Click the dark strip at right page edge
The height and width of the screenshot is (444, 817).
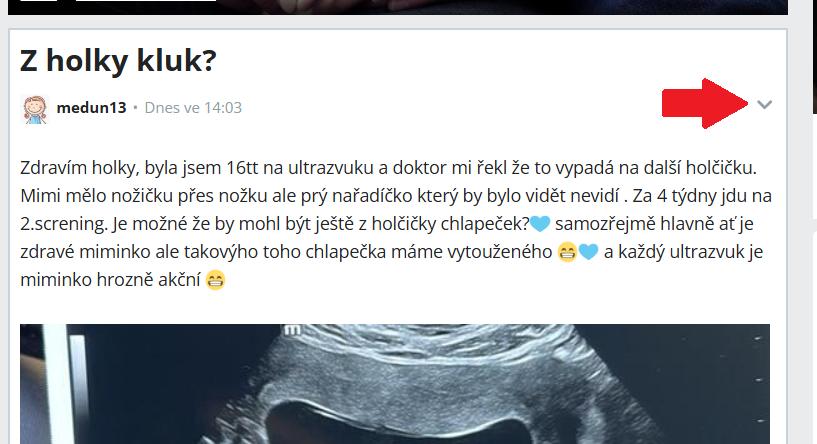click(814, 56)
